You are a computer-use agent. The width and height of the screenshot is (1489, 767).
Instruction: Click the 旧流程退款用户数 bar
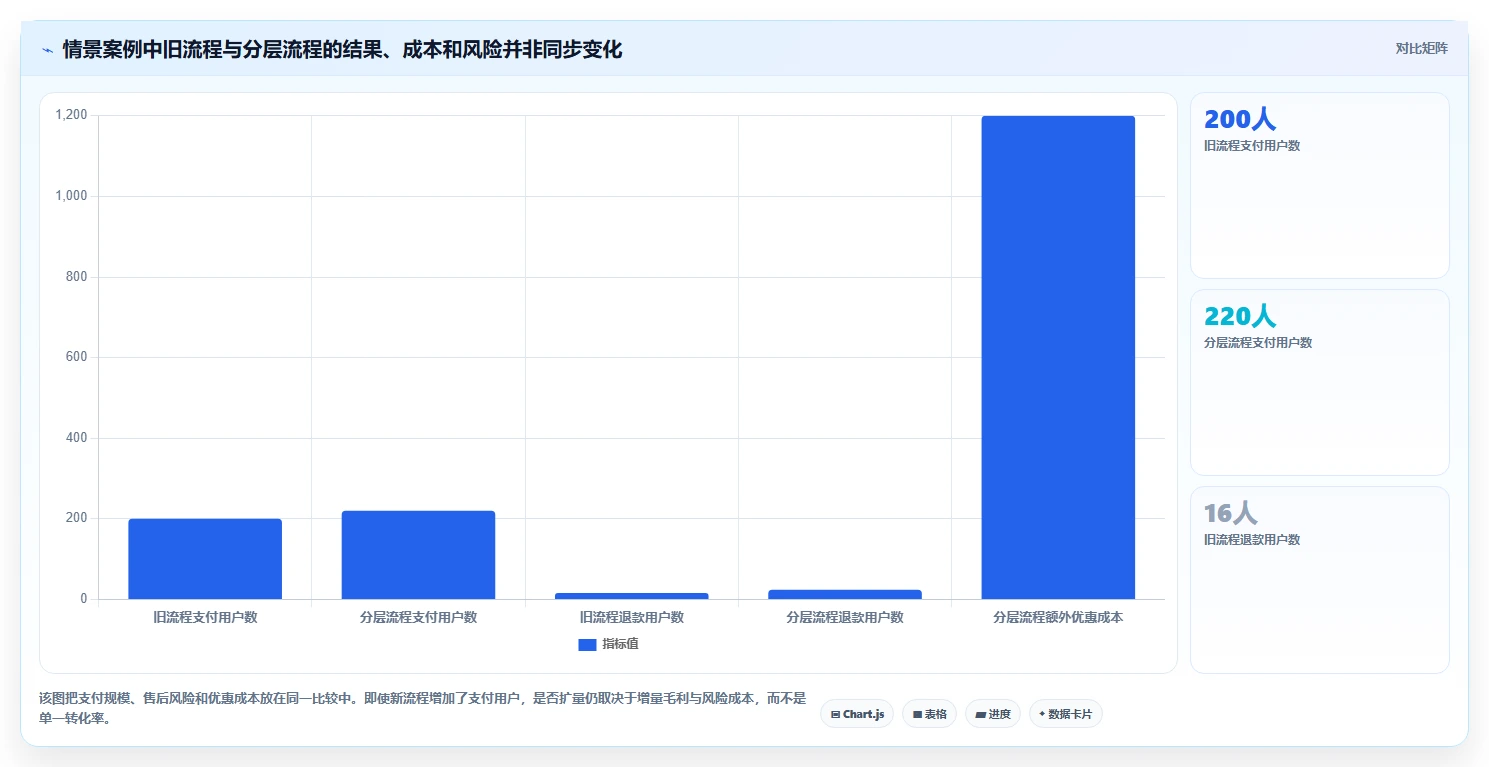631,596
